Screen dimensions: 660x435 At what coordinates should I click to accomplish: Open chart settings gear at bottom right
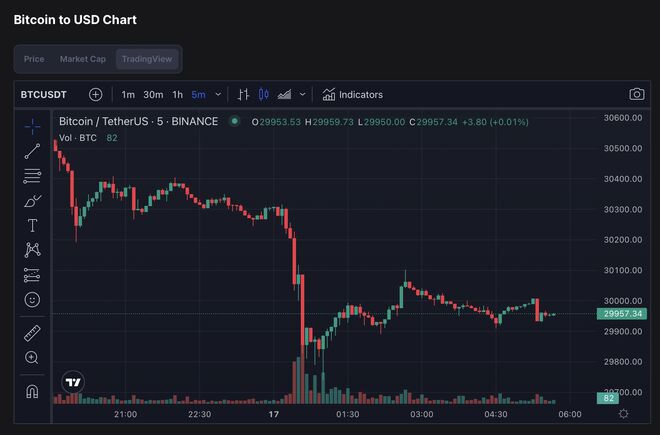[x=624, y=414]
